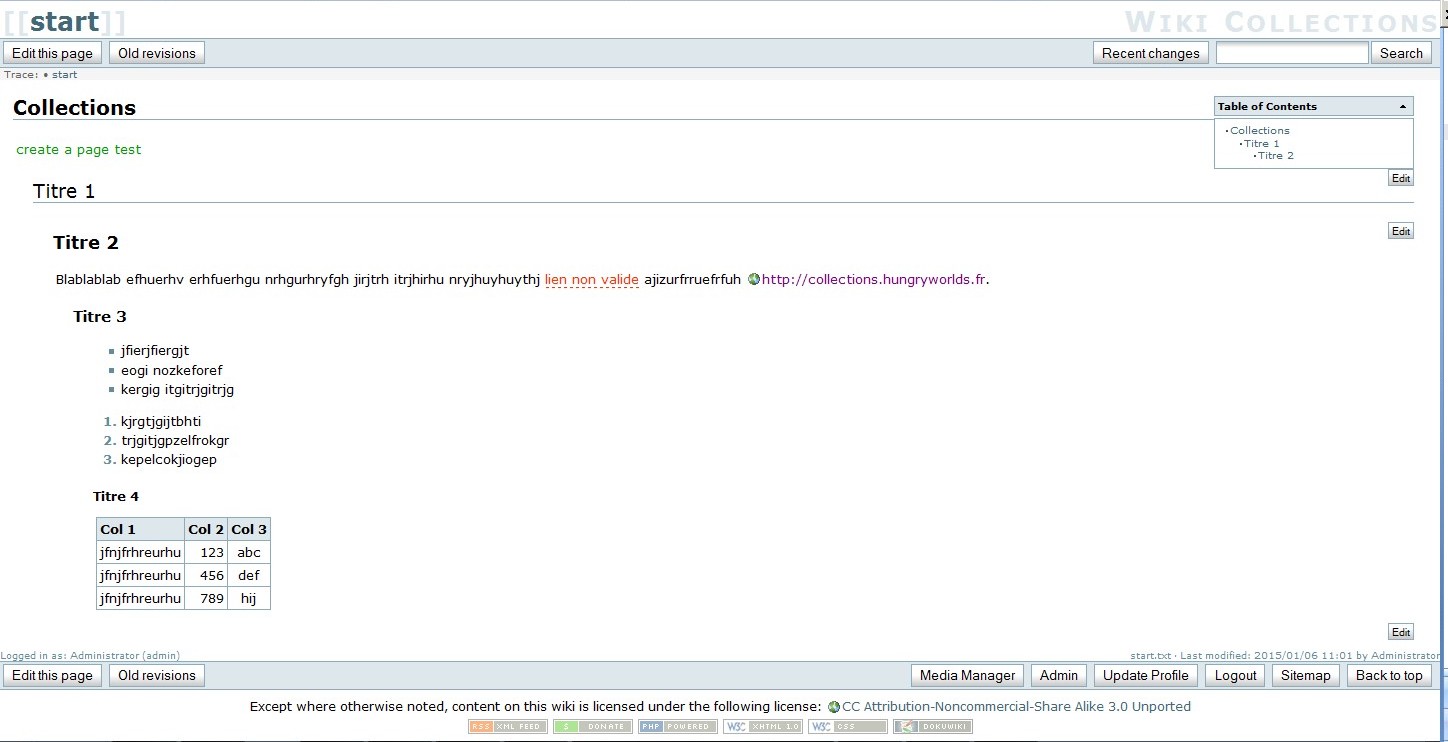View Recent changes
The image size is (1448, 742).
(1150, 54)
